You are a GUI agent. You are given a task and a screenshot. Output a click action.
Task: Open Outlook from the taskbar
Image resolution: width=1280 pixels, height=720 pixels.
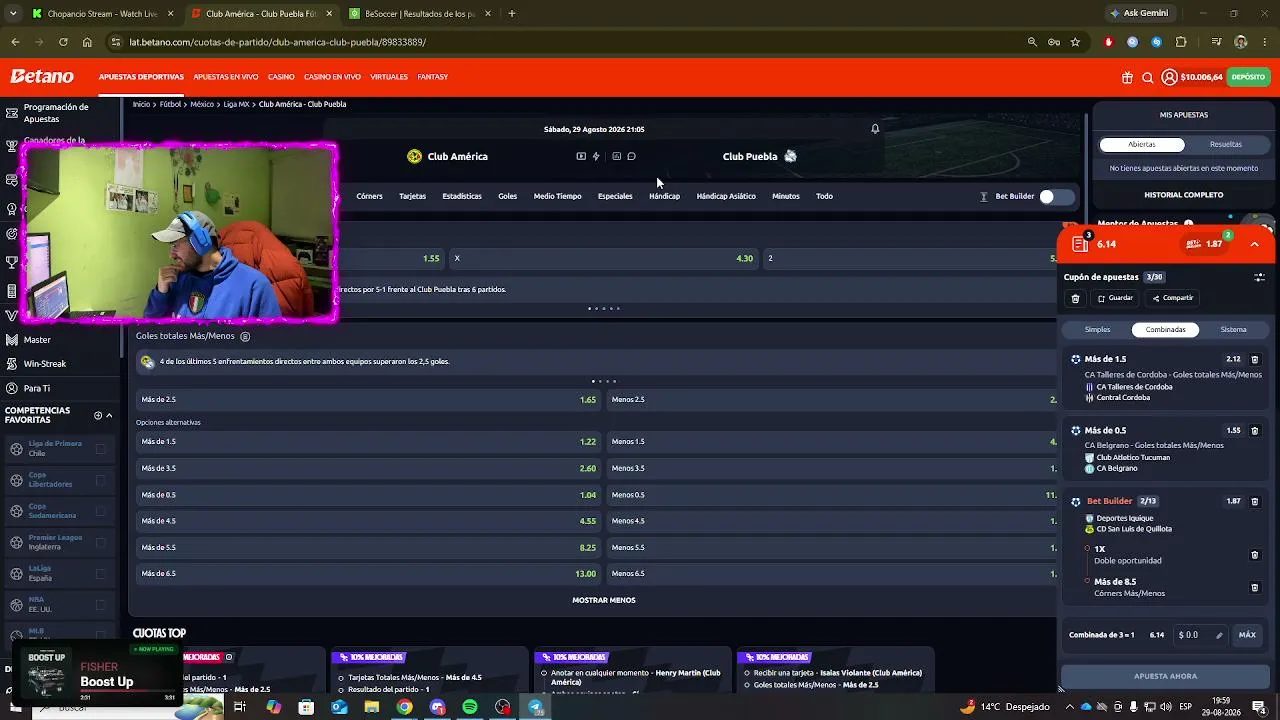click(x=339, y=707)
